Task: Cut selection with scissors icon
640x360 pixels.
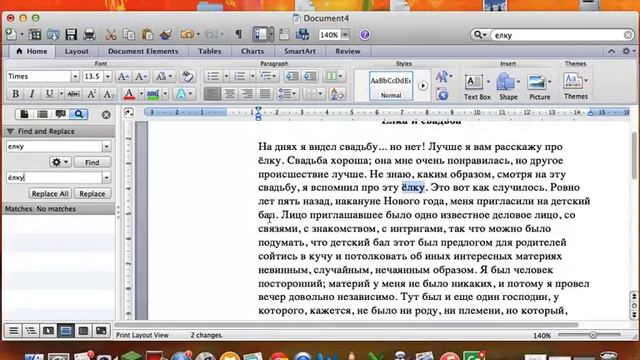Action: [x=111, y=35]
